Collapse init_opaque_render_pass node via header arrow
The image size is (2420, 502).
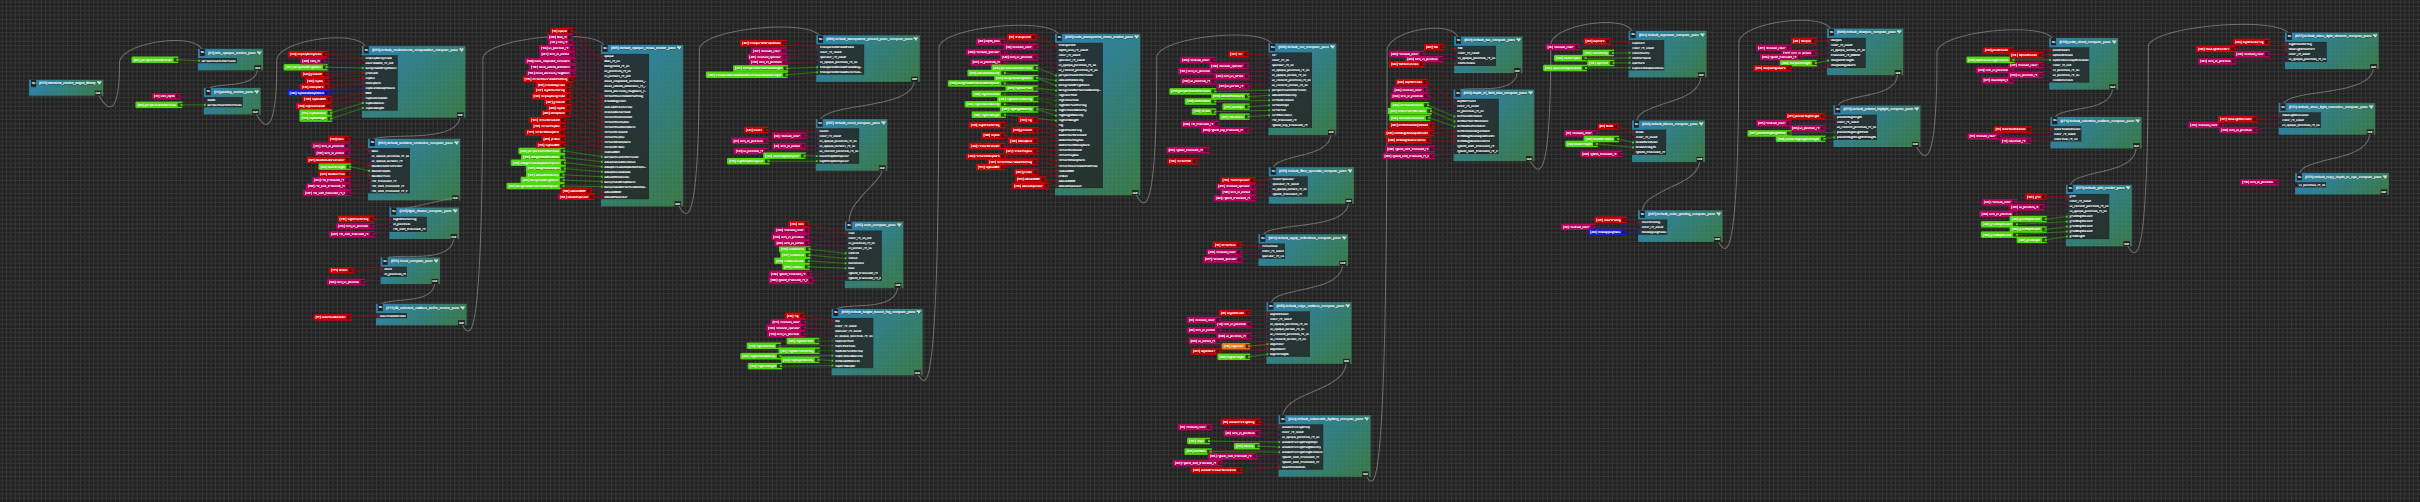[258, 51]
